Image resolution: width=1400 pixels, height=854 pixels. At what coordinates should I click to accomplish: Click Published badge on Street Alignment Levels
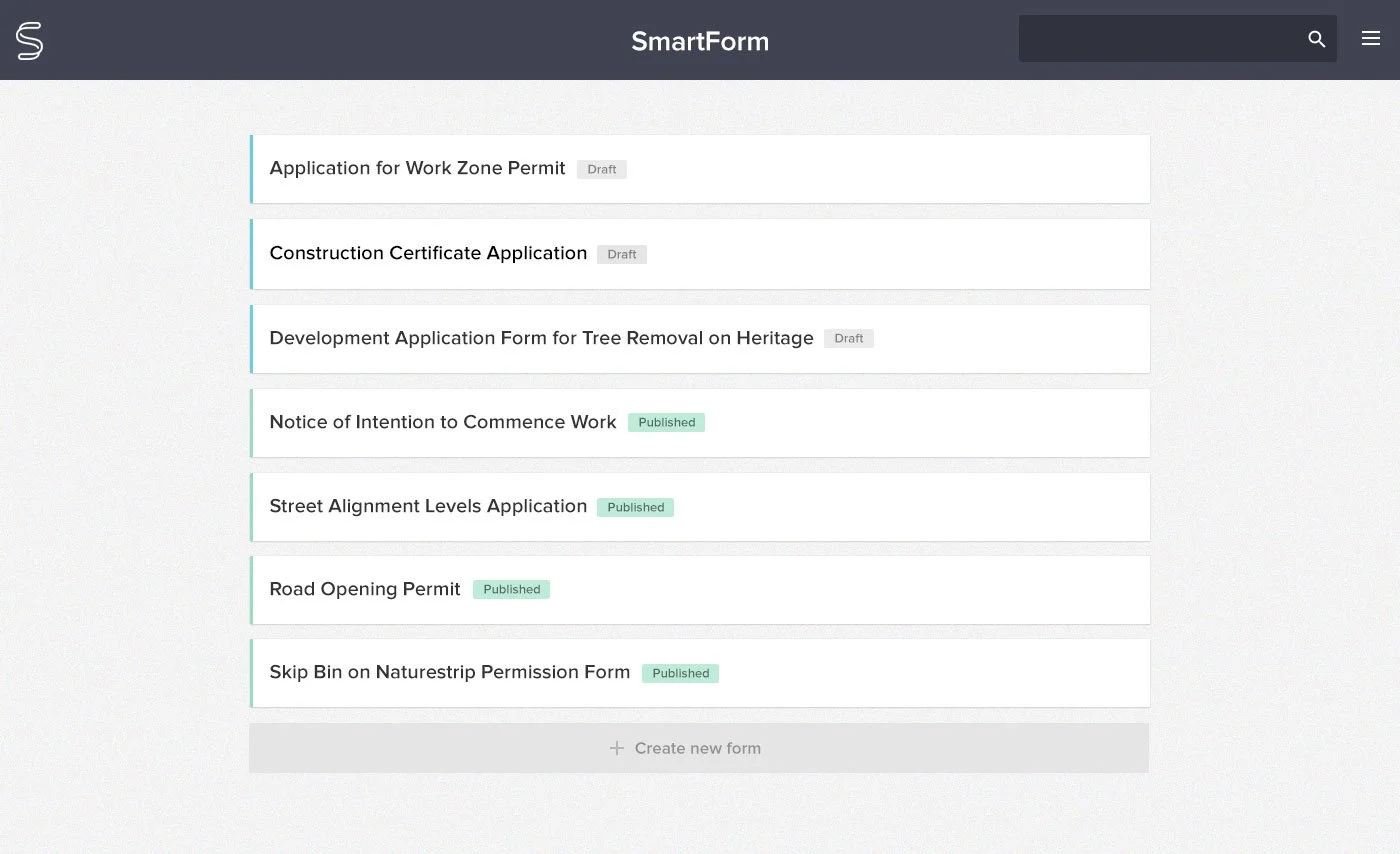[x=636, y=507]
